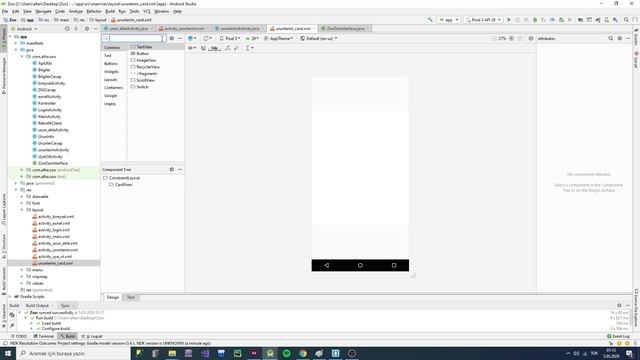Select the Layouts palette category
This screenshot has height=360, width=640.
pos(111,80)
